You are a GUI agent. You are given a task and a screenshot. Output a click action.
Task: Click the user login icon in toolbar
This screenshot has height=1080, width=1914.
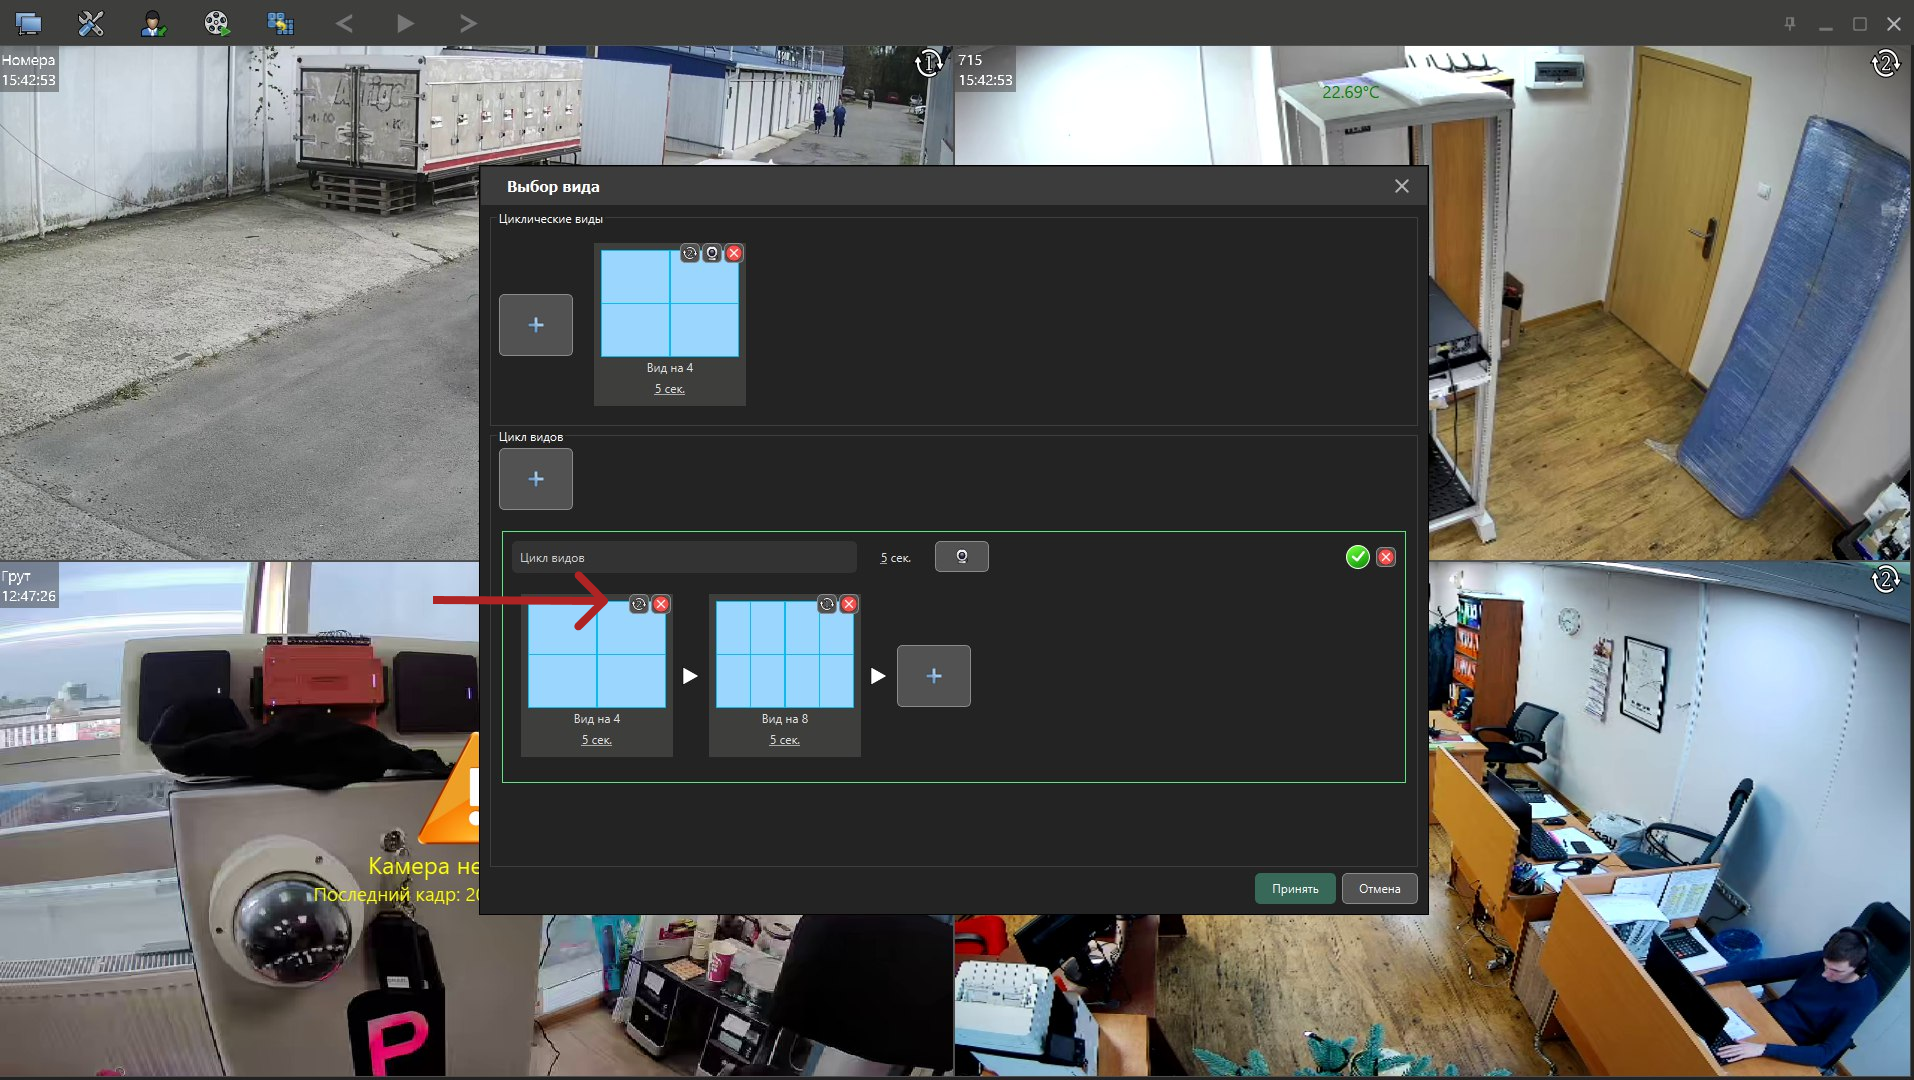pyautogui.click(x=153, y=23)
